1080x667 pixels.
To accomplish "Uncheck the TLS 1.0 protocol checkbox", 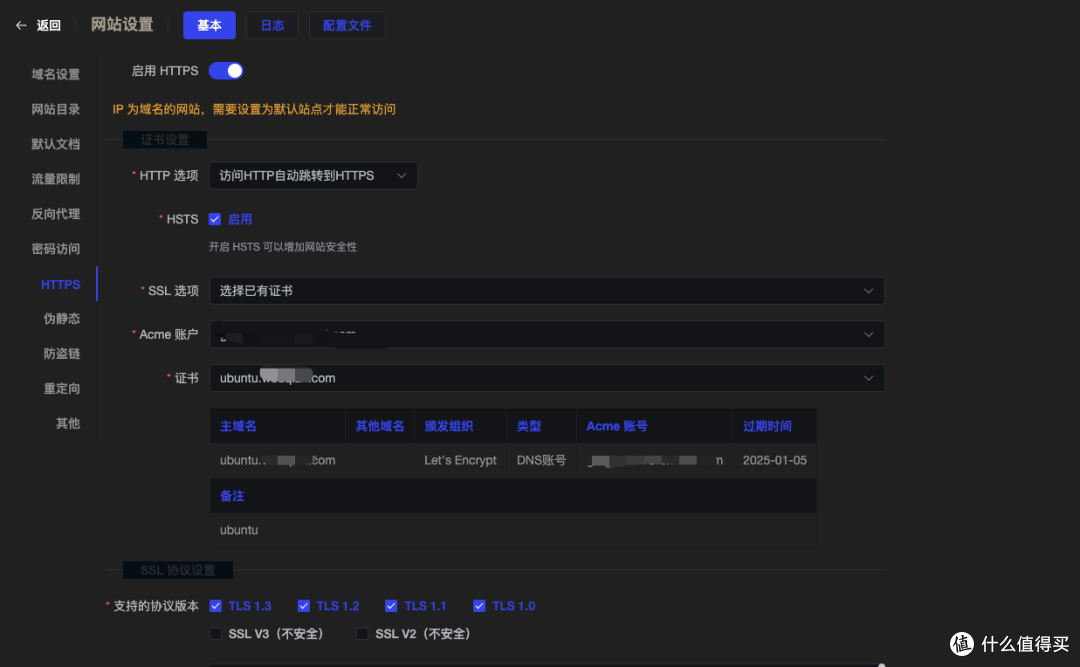I will tap(479, 605).
